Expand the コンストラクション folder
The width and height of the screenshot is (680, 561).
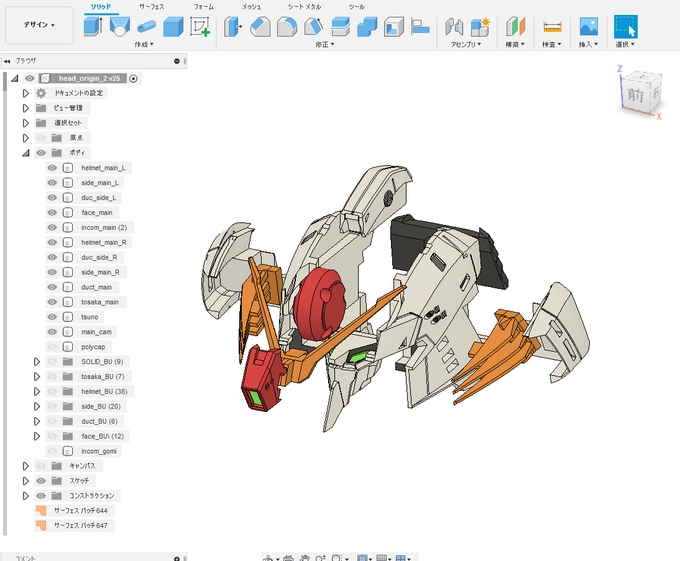pyautogui.click(x=26, y=496)
